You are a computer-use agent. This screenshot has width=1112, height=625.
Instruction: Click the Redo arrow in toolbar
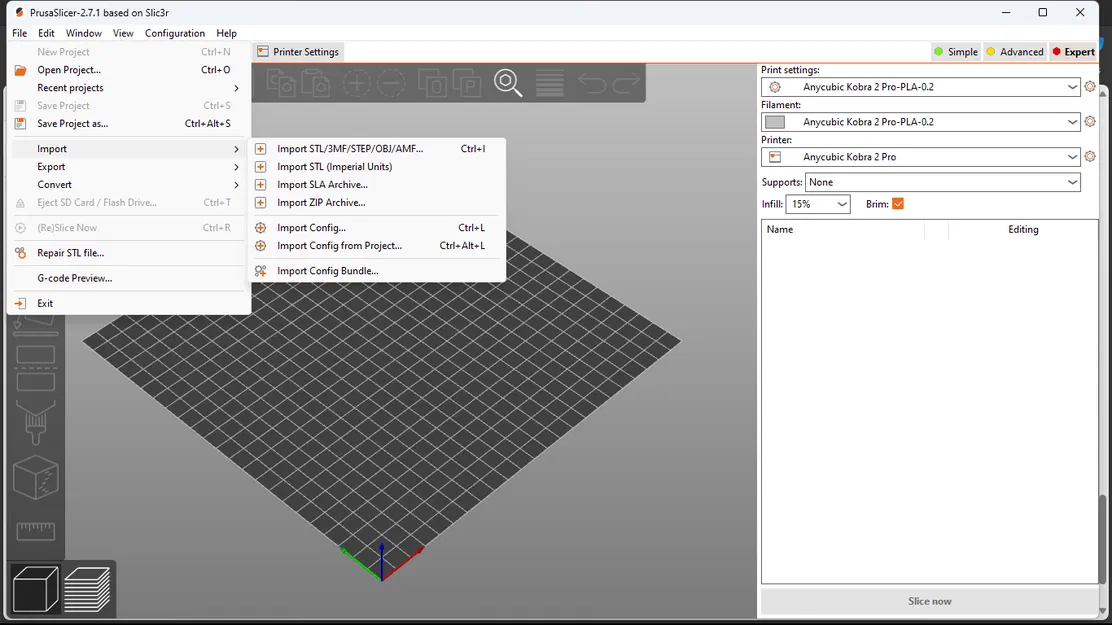pyautogui.click(x=626, y=84)
